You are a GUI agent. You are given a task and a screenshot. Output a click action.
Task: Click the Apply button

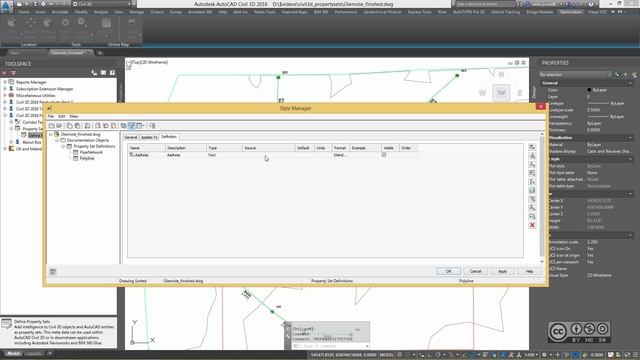(502, 271)
